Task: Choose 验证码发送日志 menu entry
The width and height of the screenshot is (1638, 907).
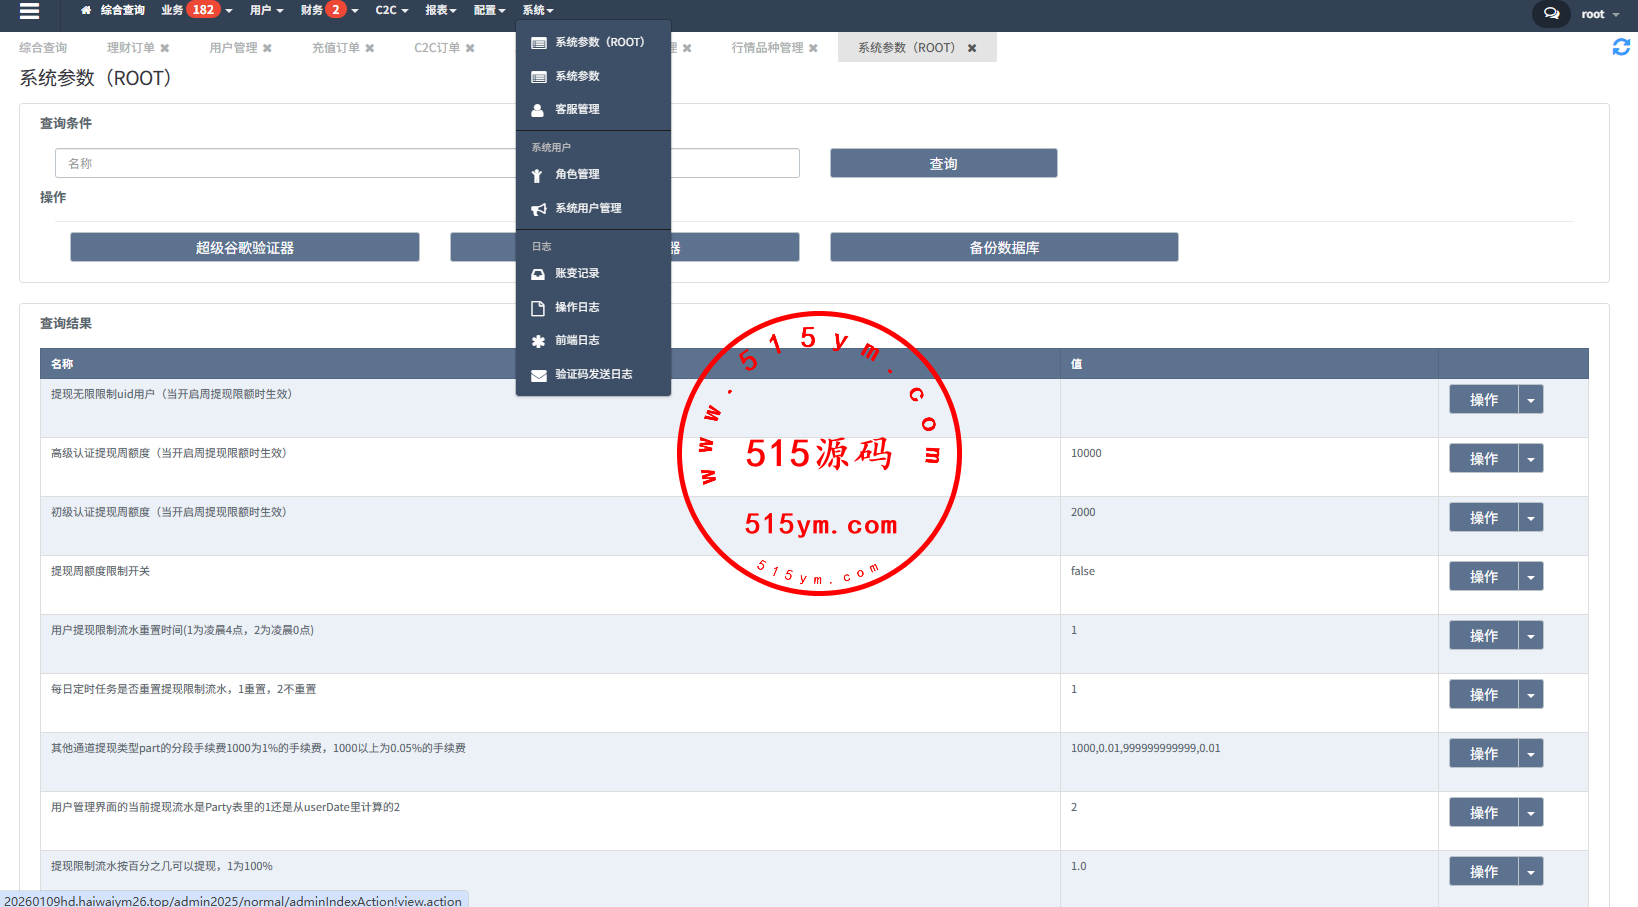Action: click(593, 374)
